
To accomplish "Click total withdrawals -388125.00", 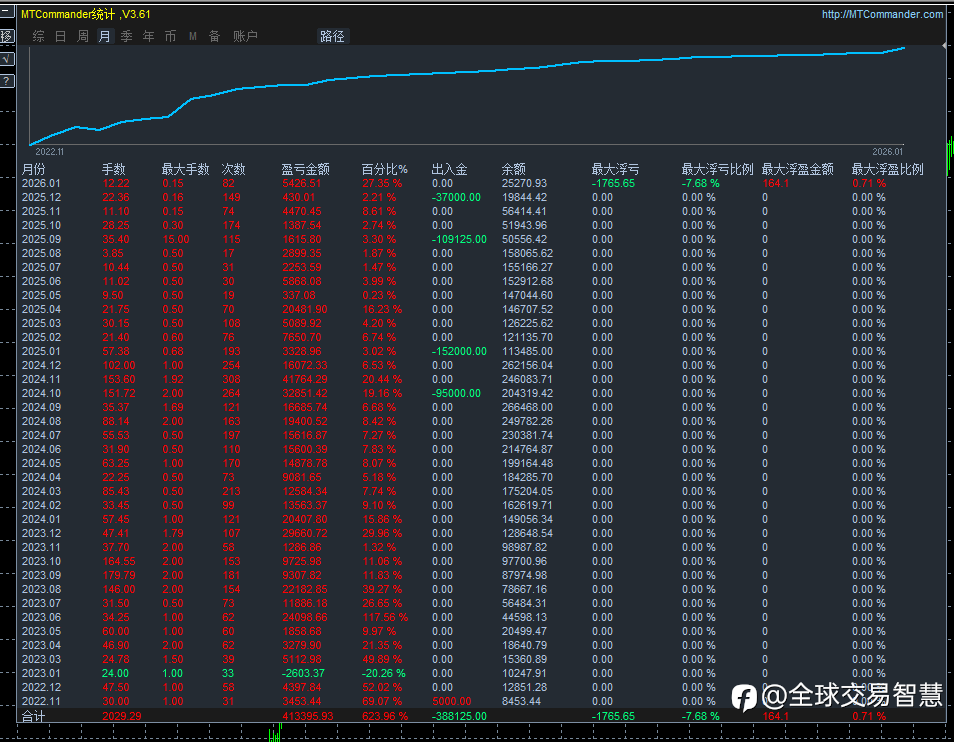I will click(459, 716).
